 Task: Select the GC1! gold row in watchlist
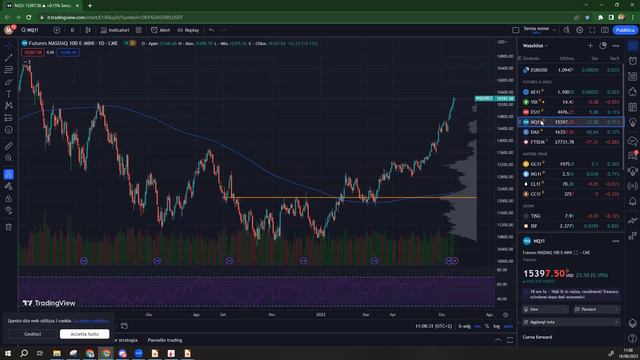(x=570, y=164)
